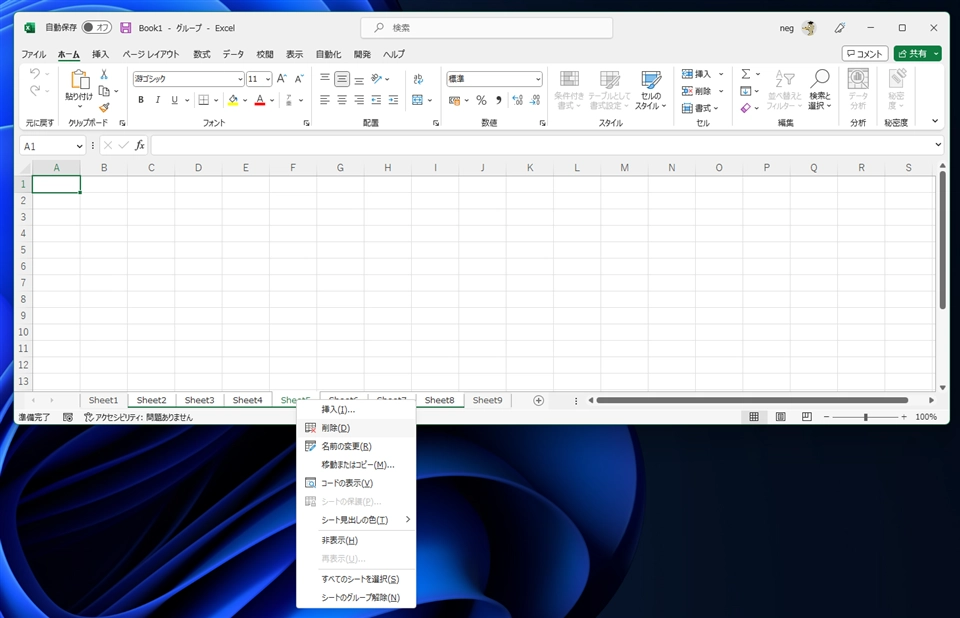Open the 挿入 ribbon tab
The width and height of the screenshot is (960, 618).
pos(100,54)
